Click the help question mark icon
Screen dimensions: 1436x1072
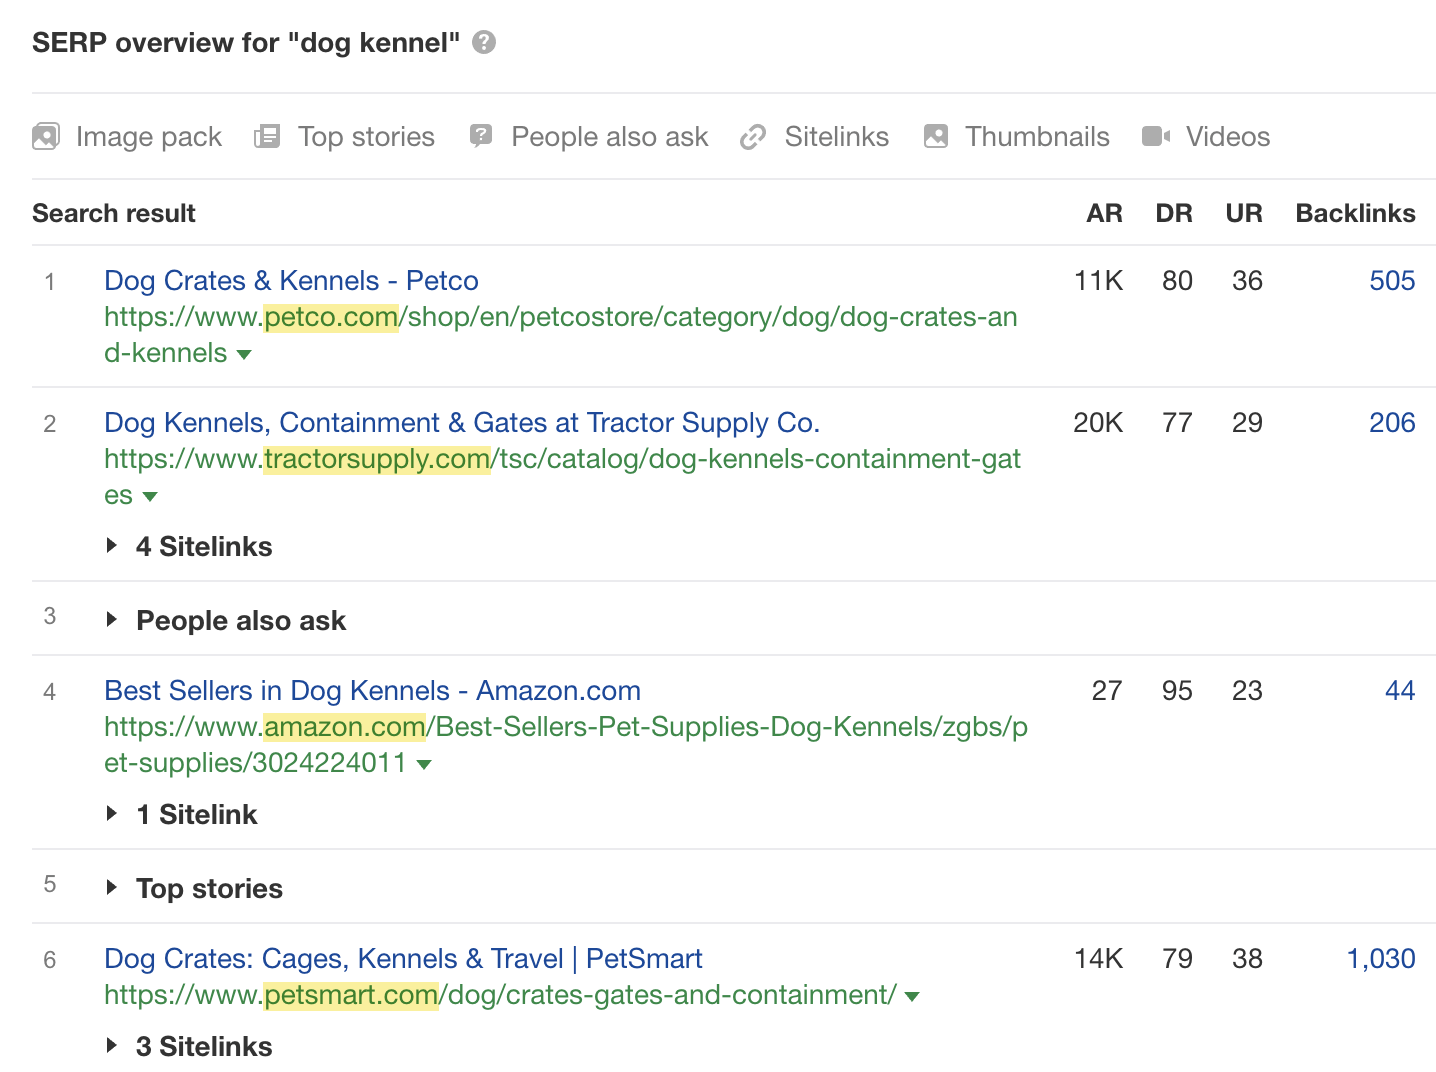pyautogui.click(x=484, y=42)
